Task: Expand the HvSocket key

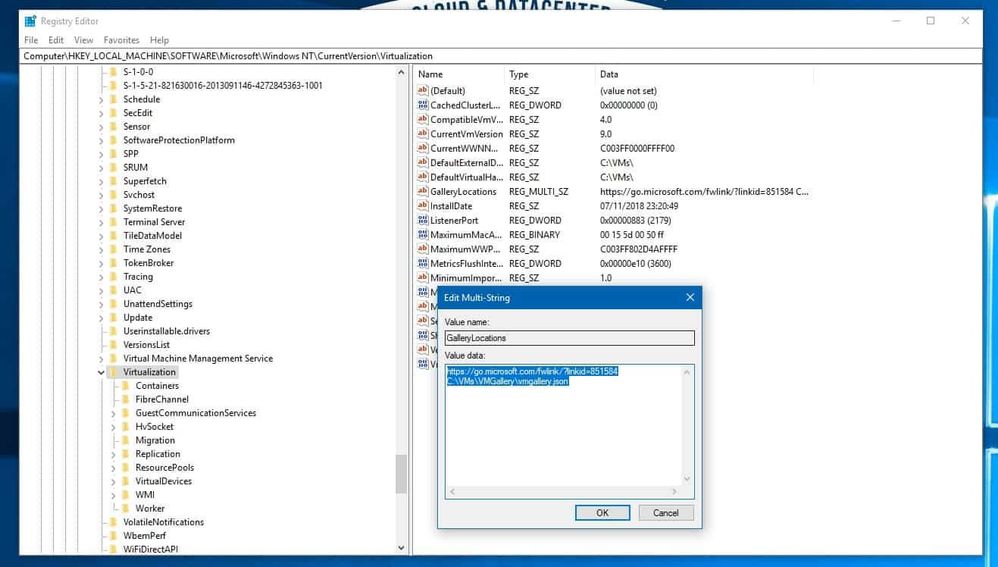Action: [113, 427]
